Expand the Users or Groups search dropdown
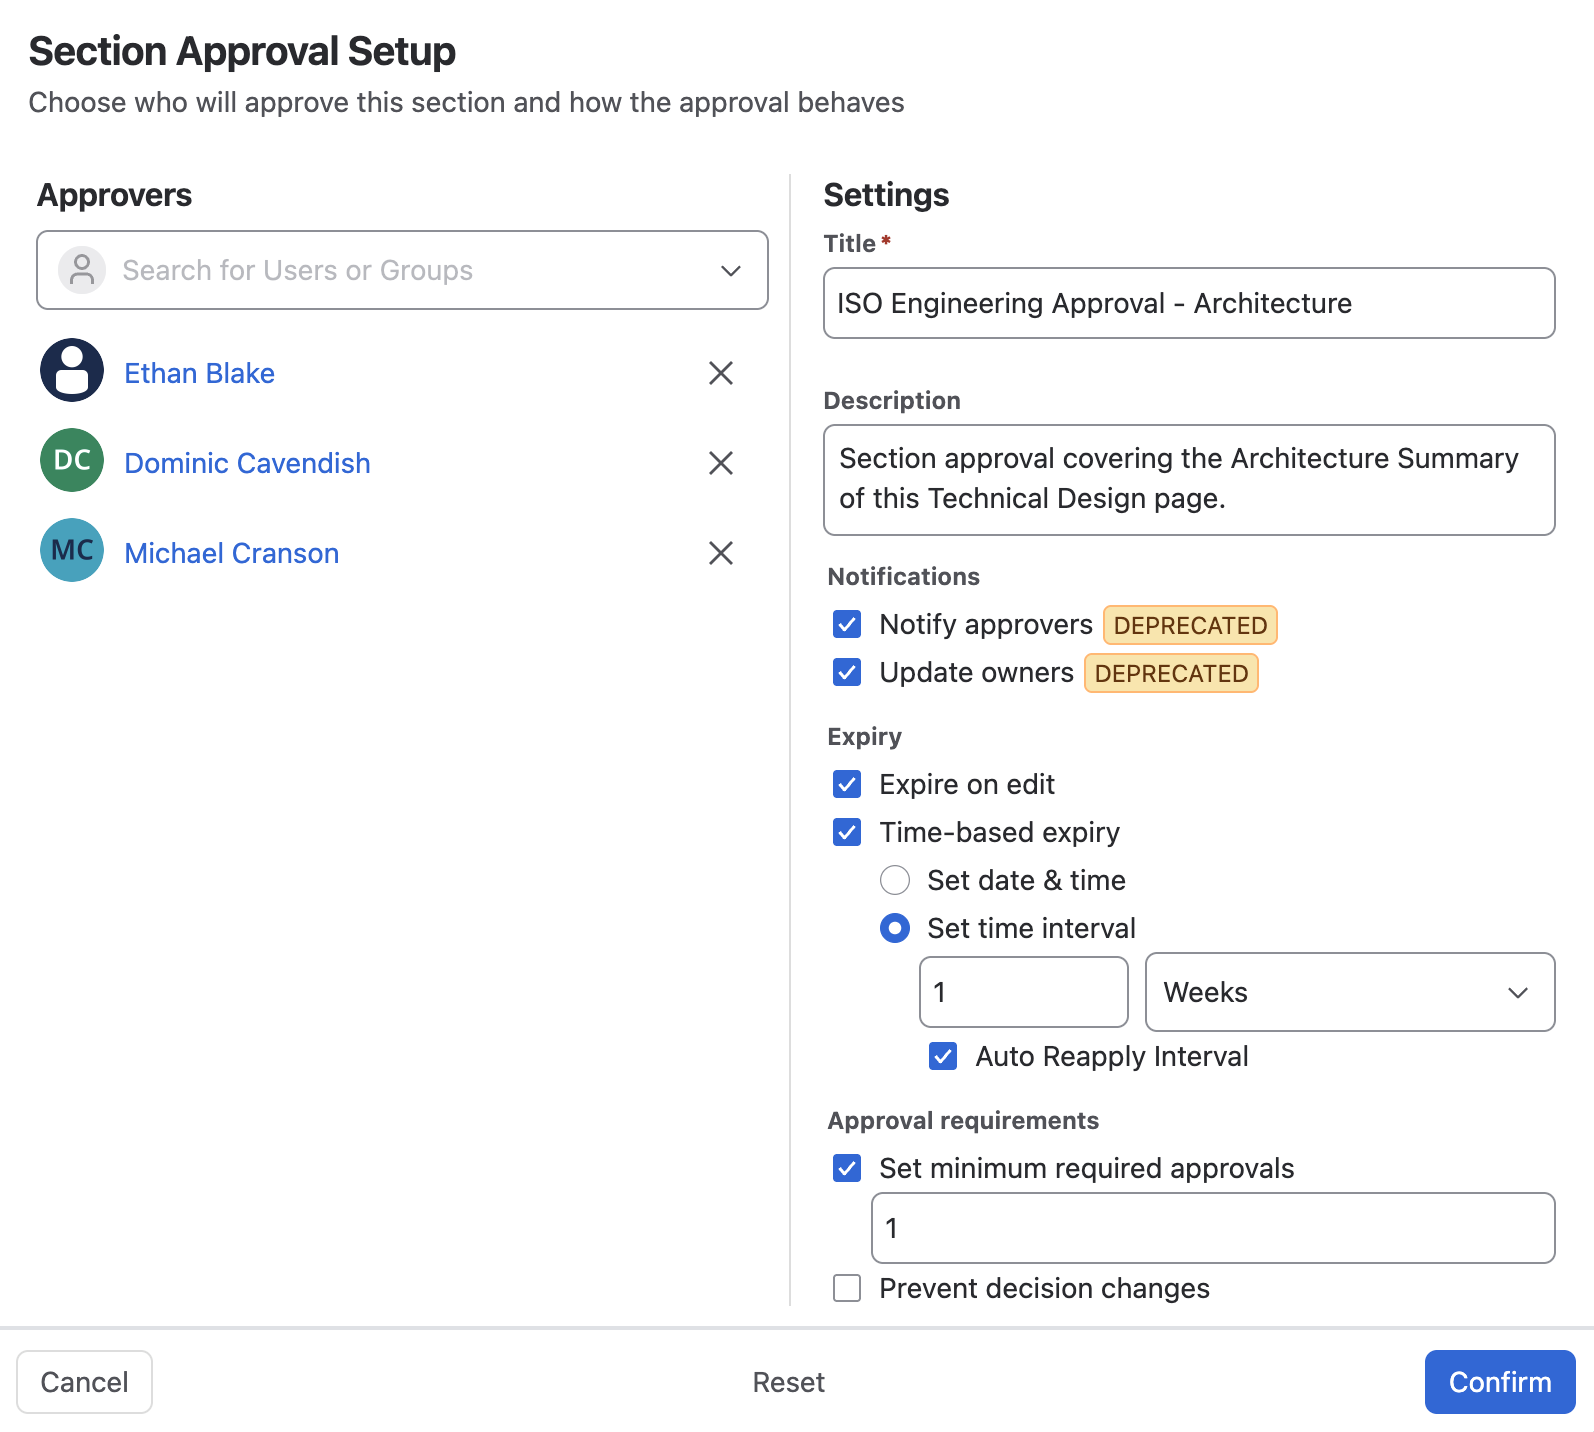The image size is (1594, 1432). click(731, 271)
